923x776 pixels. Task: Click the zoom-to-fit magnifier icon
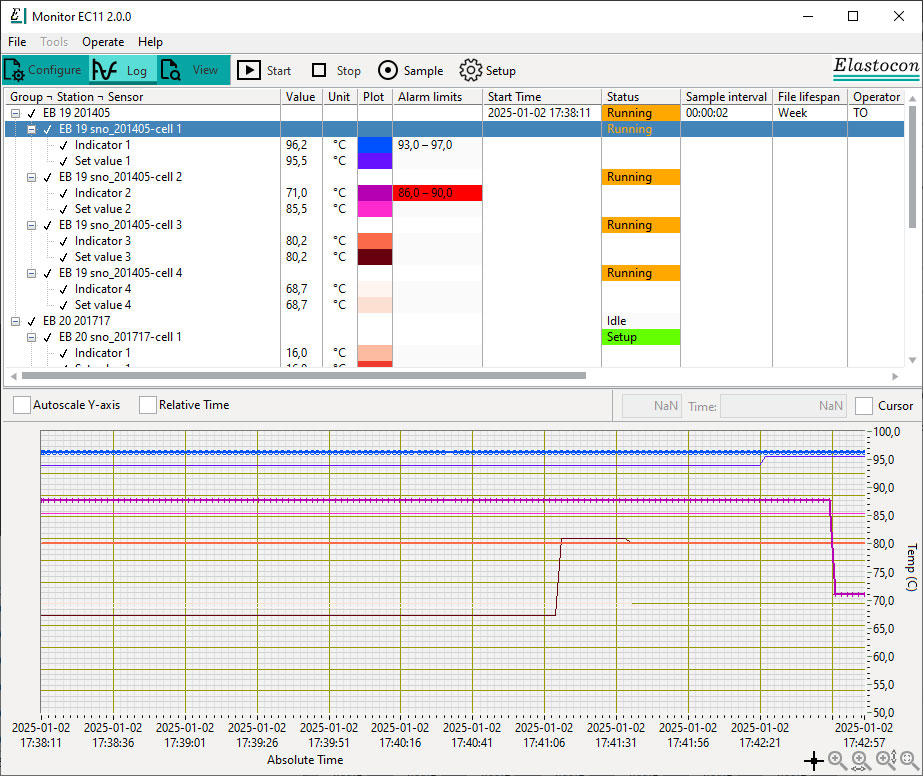tap(909, 760)
